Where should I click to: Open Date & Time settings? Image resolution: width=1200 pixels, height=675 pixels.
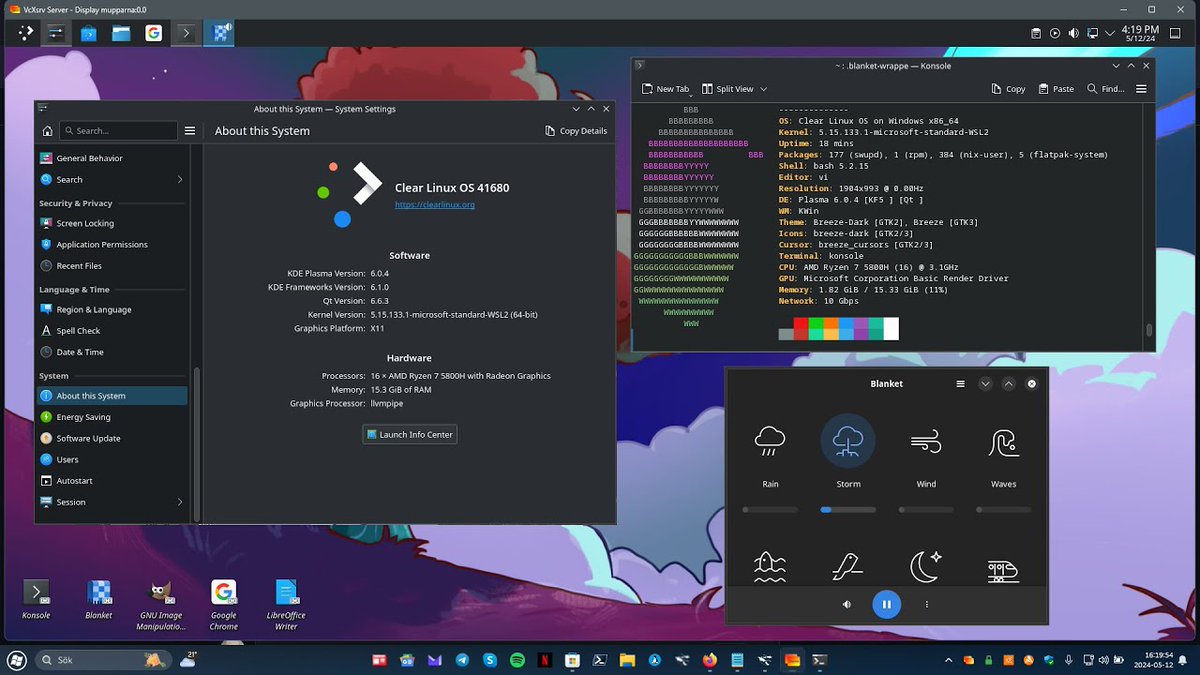pyautogui.click(x=112, y=352)
